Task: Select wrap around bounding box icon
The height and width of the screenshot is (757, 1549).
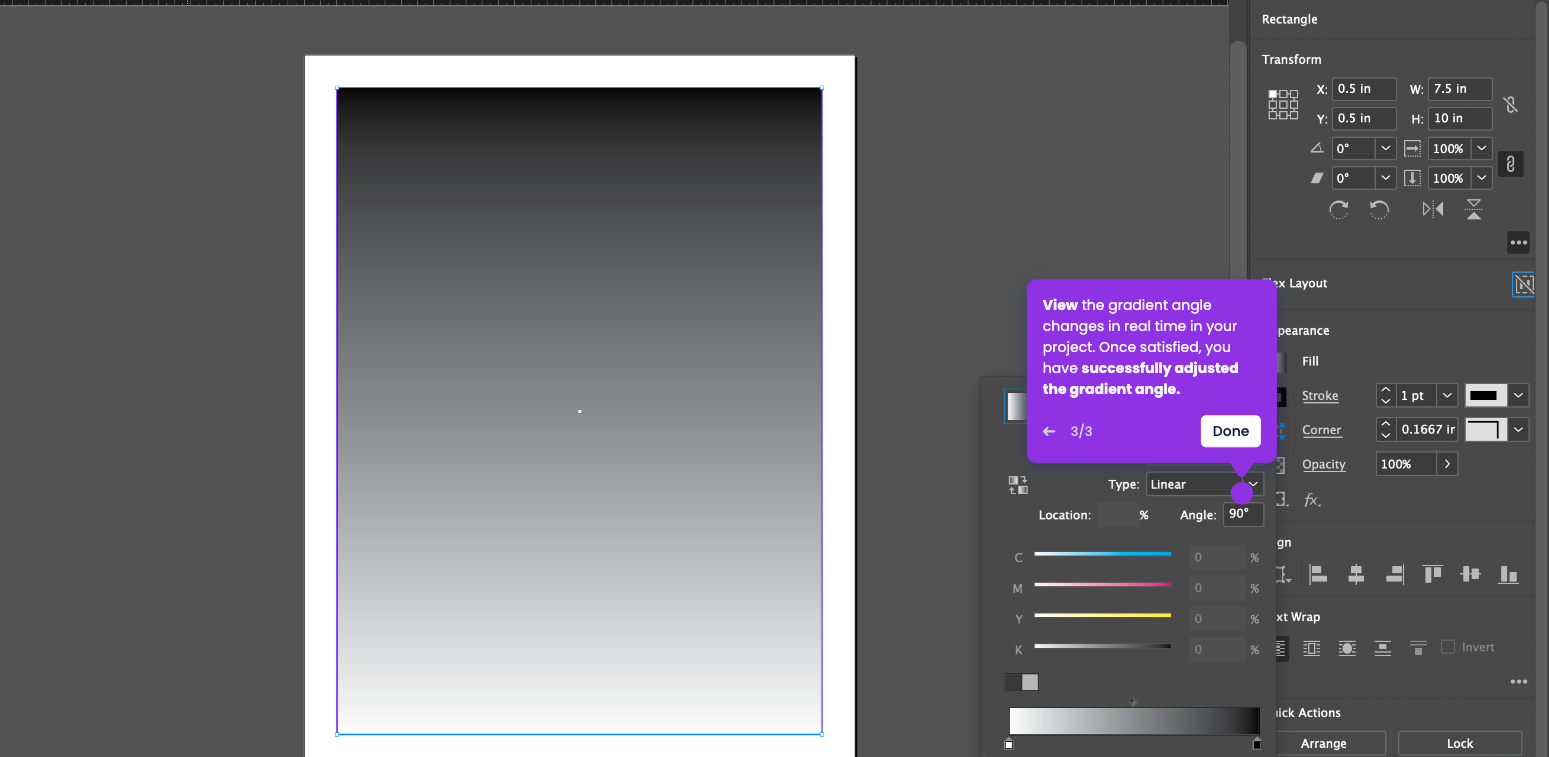Action: click(x=1312, y=648)
